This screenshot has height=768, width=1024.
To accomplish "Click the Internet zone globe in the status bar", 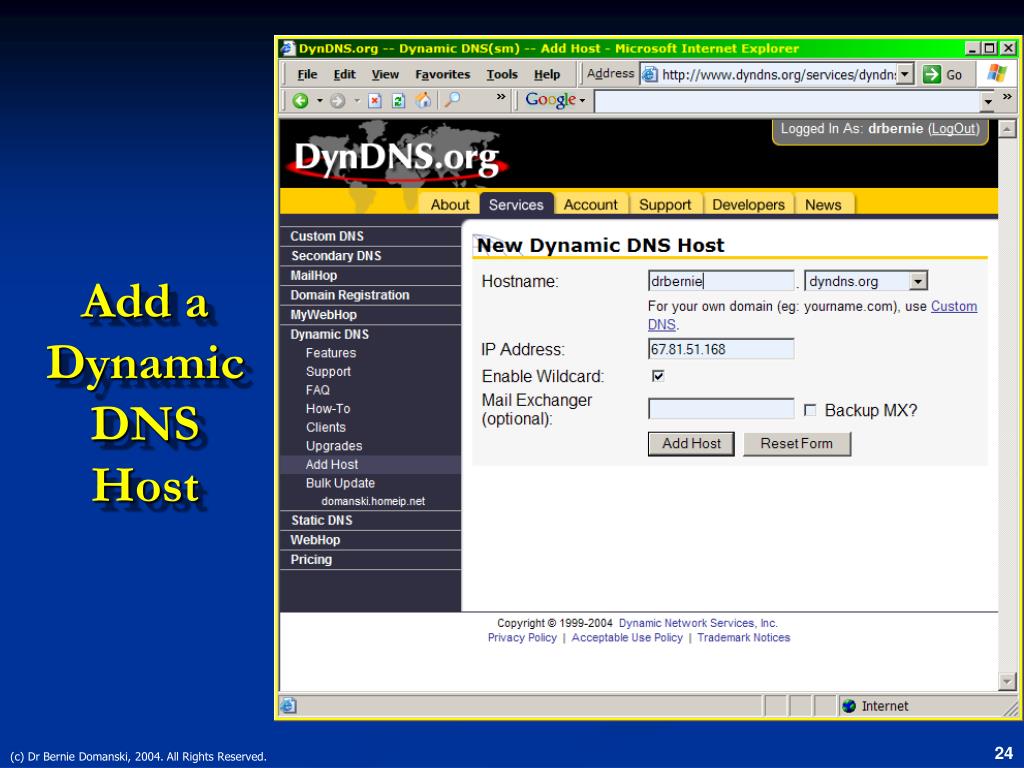I will click(849, 706).
